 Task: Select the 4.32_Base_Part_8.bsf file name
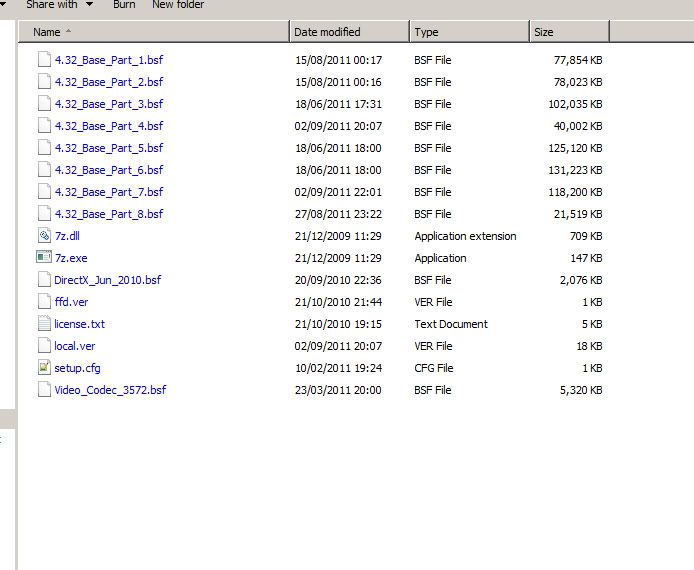(109, 214)
